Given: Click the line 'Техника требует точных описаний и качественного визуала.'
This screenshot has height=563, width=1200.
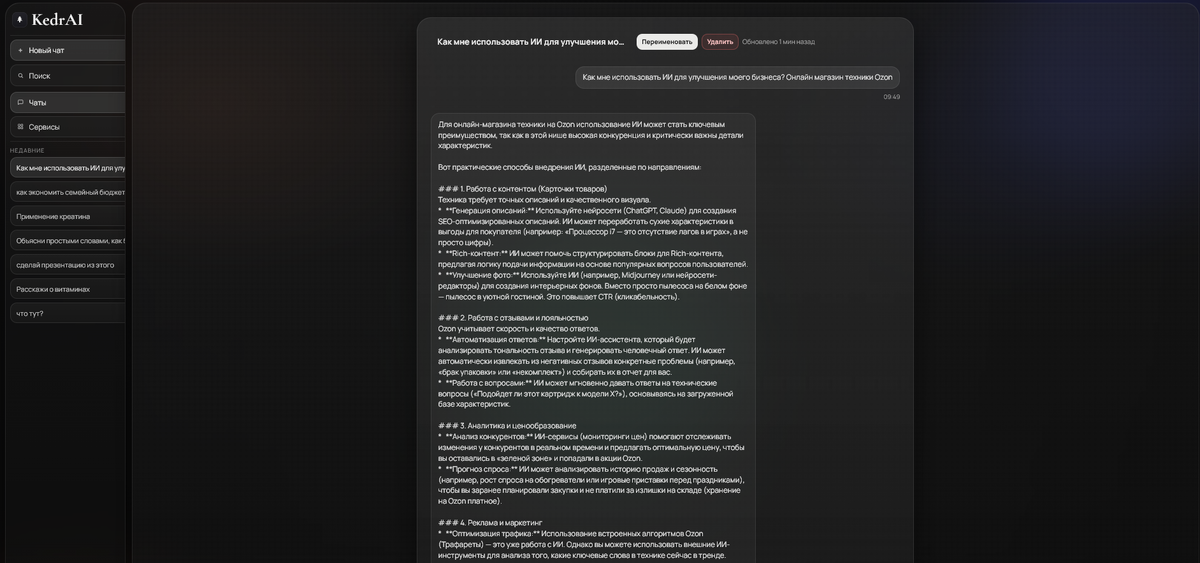Looking at the screenshot, I should tap(544, 200).
